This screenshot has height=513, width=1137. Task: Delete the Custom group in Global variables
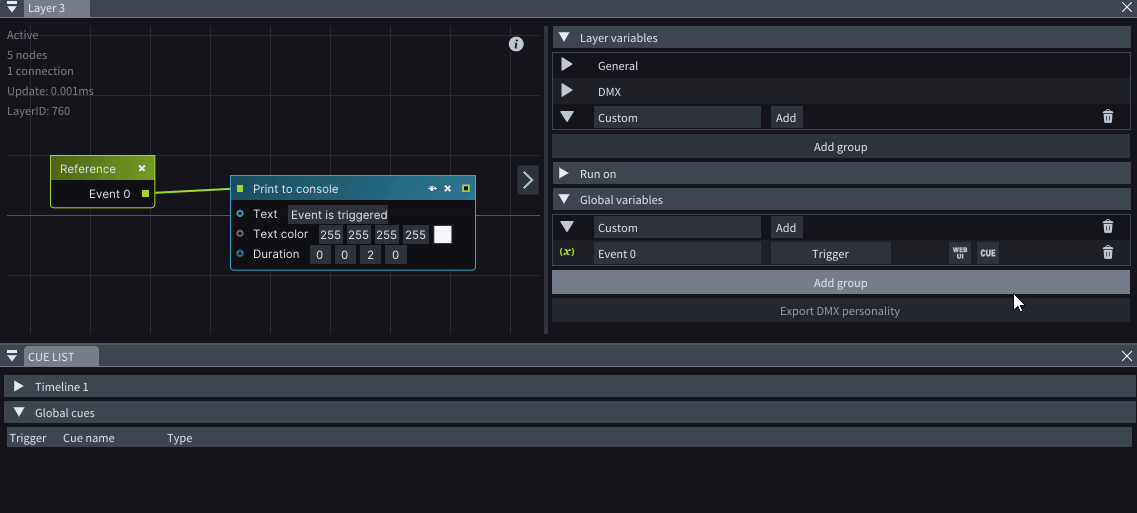[x=1107, y=227]
